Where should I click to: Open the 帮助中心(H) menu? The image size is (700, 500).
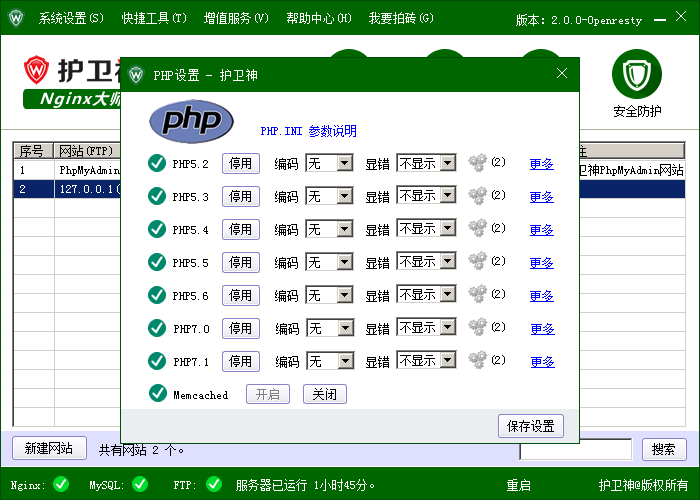pyautogui.click(x=319, y=18)
